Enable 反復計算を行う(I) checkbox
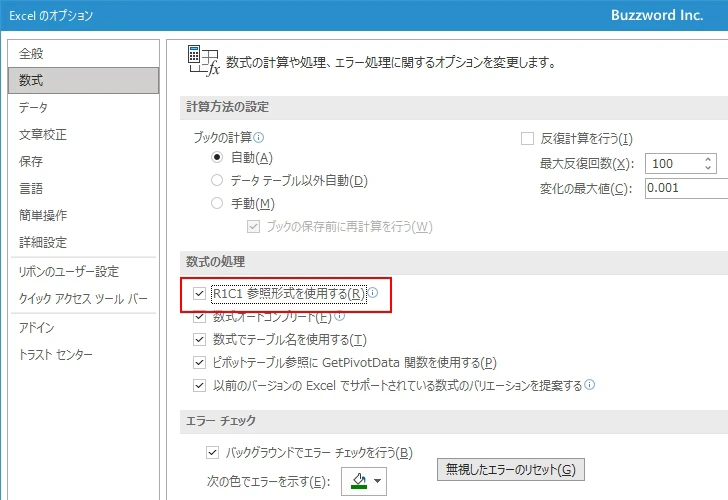 point(527,138)
